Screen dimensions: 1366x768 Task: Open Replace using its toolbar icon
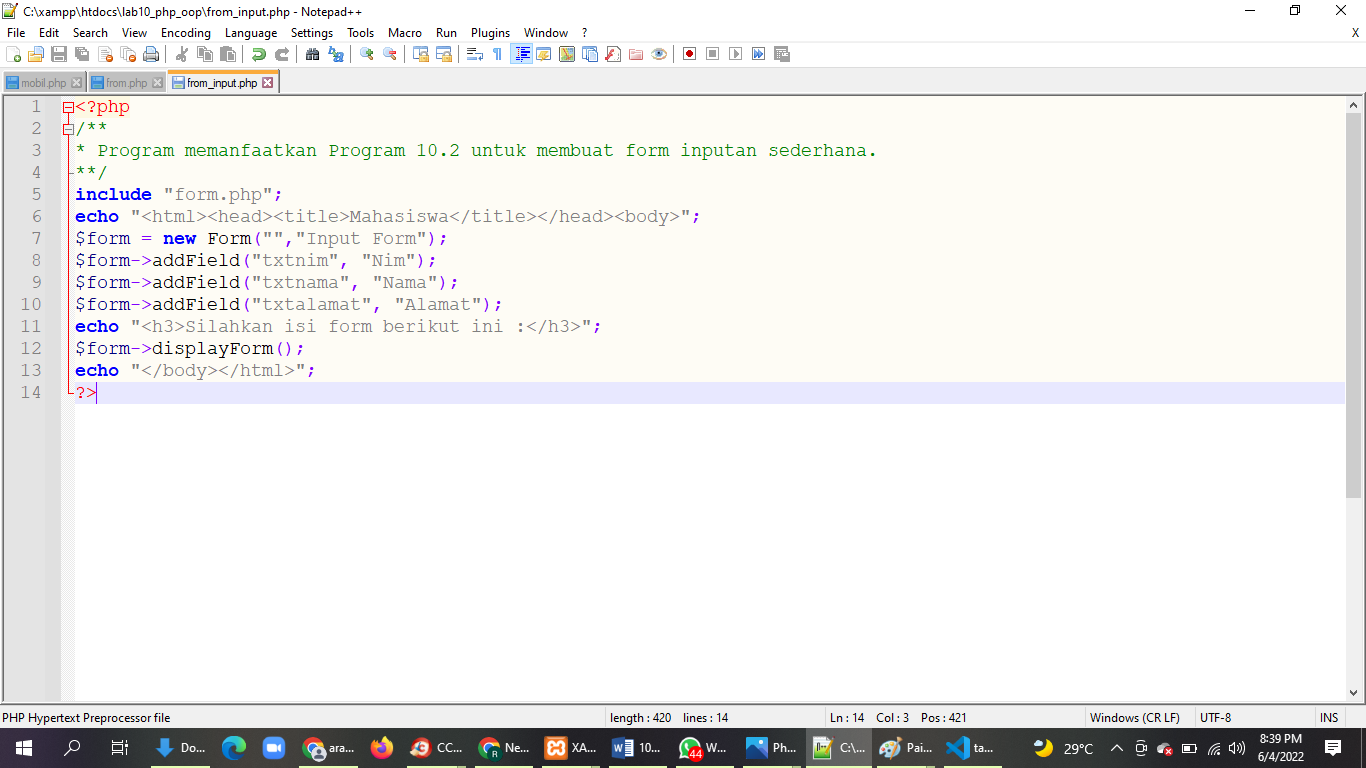tap(337, 54)
